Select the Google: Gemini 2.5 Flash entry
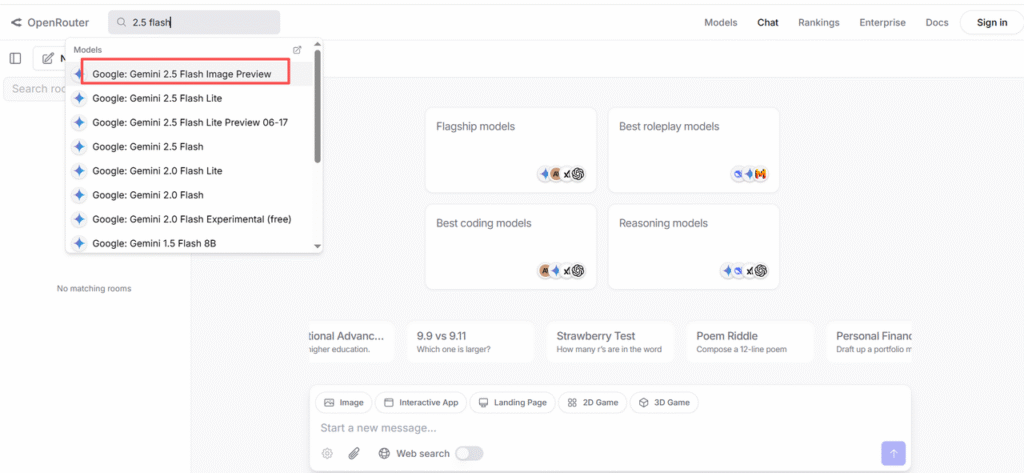The height and width of the screenshot is (473, 1024). 189,146
